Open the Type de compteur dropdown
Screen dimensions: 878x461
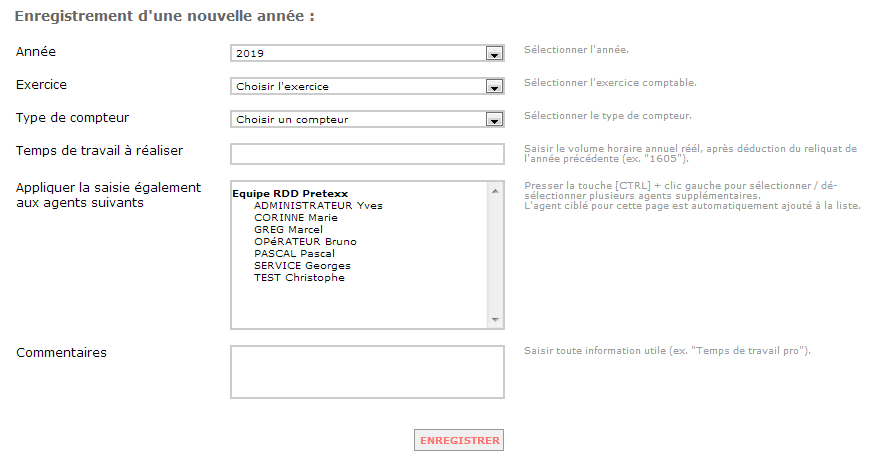pos(367,119)
